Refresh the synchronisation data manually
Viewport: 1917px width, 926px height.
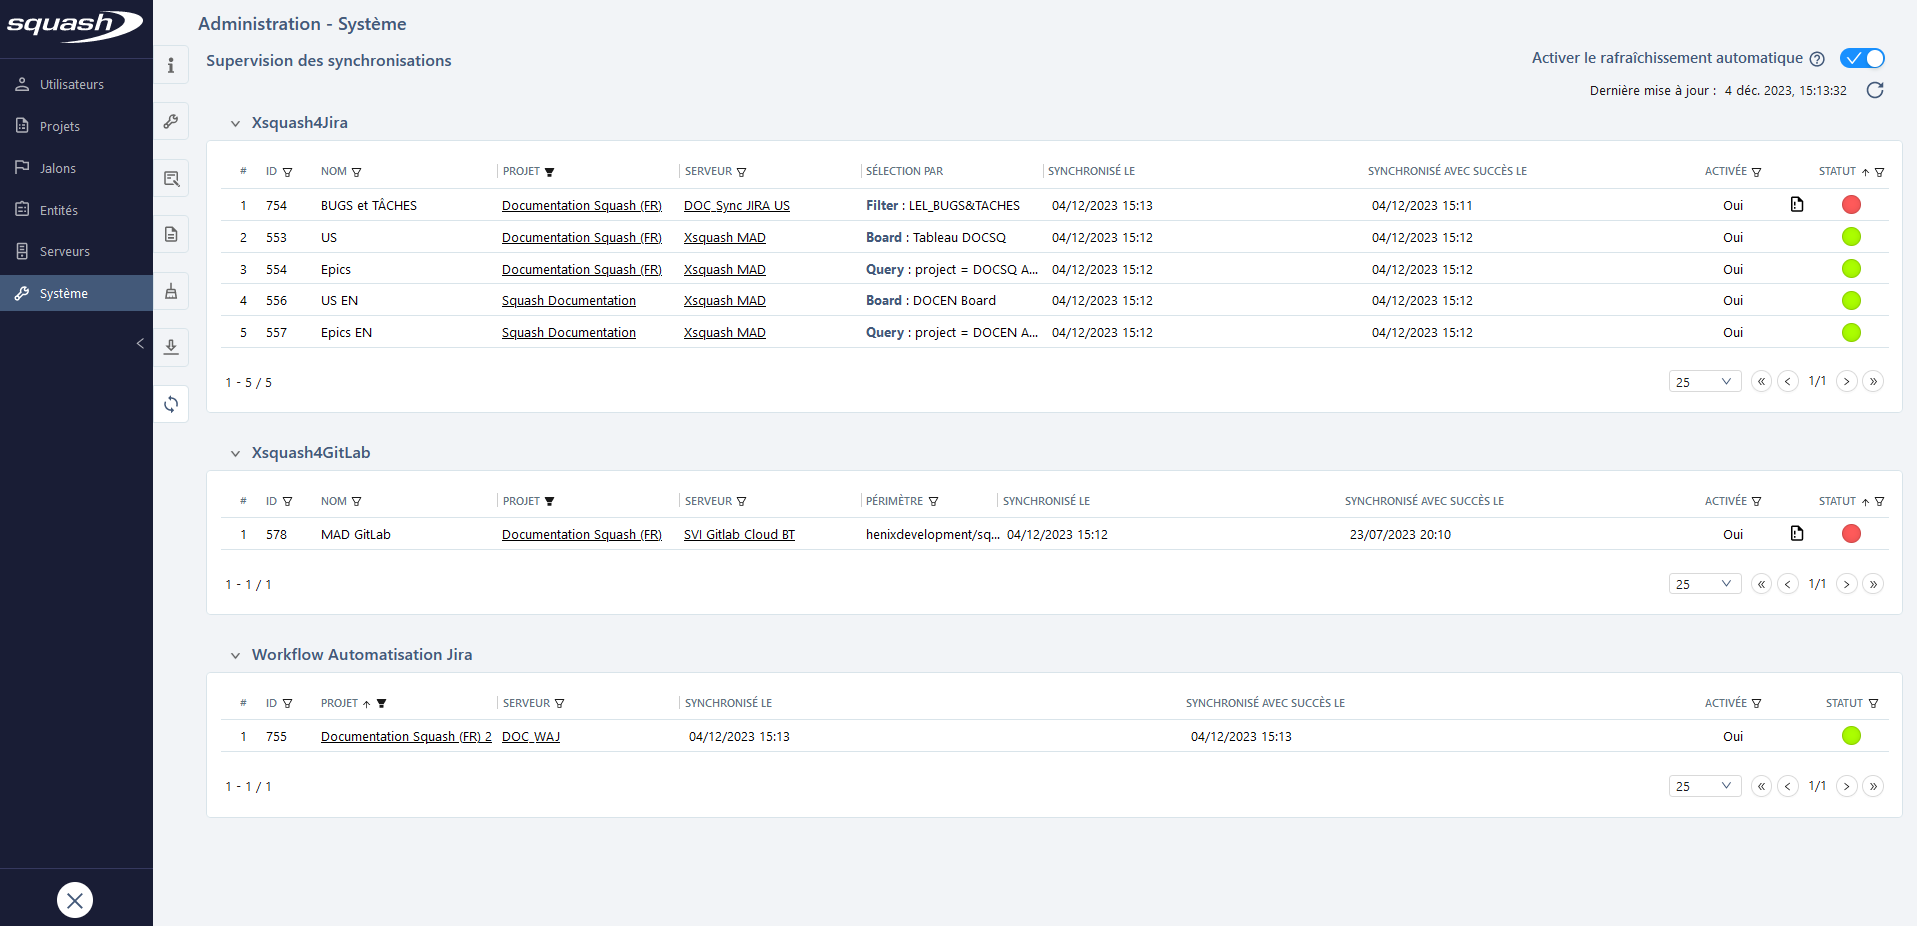pyautogui.click(x=1875, y=90)
